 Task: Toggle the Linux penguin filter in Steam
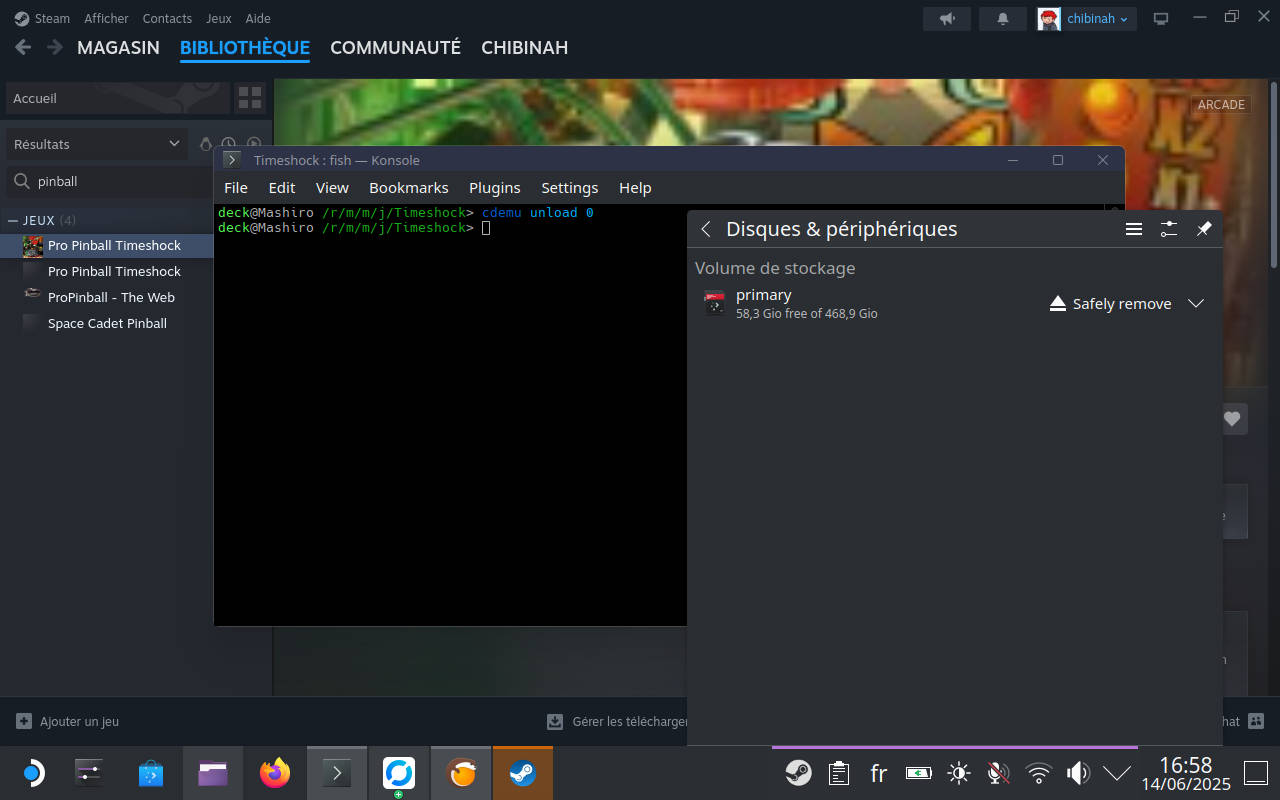point(206,144)
